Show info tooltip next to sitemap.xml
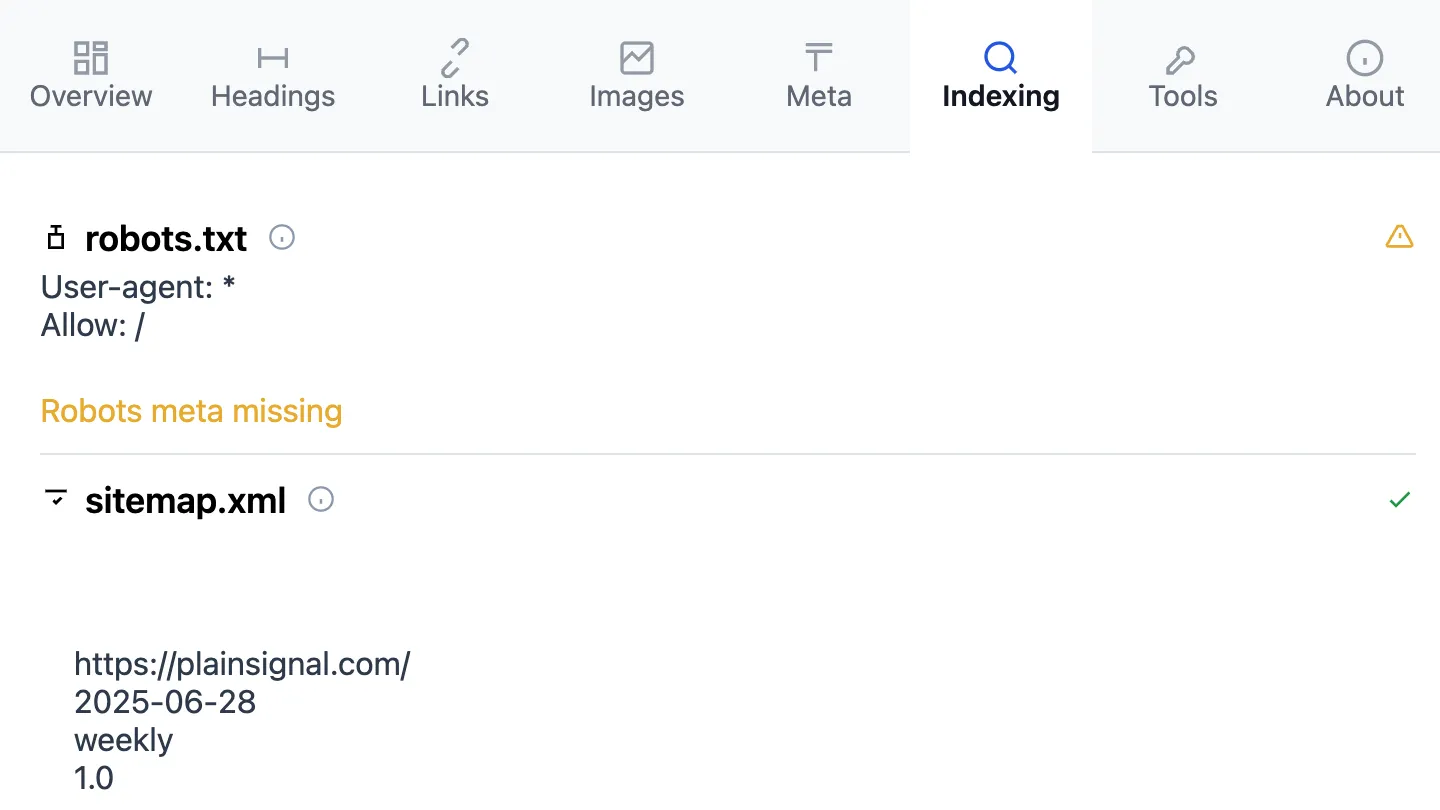The width and height of the screenshot is (1440, 810). pyautogui.click(x=321, y=499)
